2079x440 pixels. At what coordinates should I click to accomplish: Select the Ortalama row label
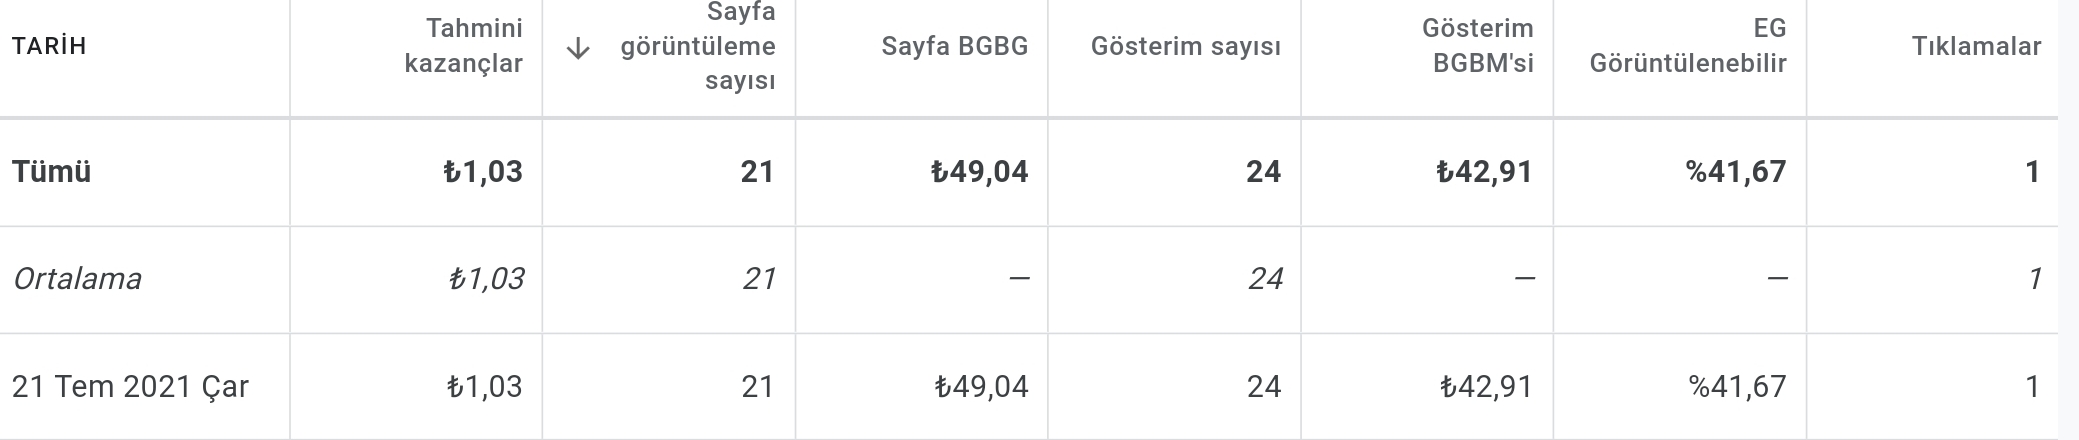[77, 278]
